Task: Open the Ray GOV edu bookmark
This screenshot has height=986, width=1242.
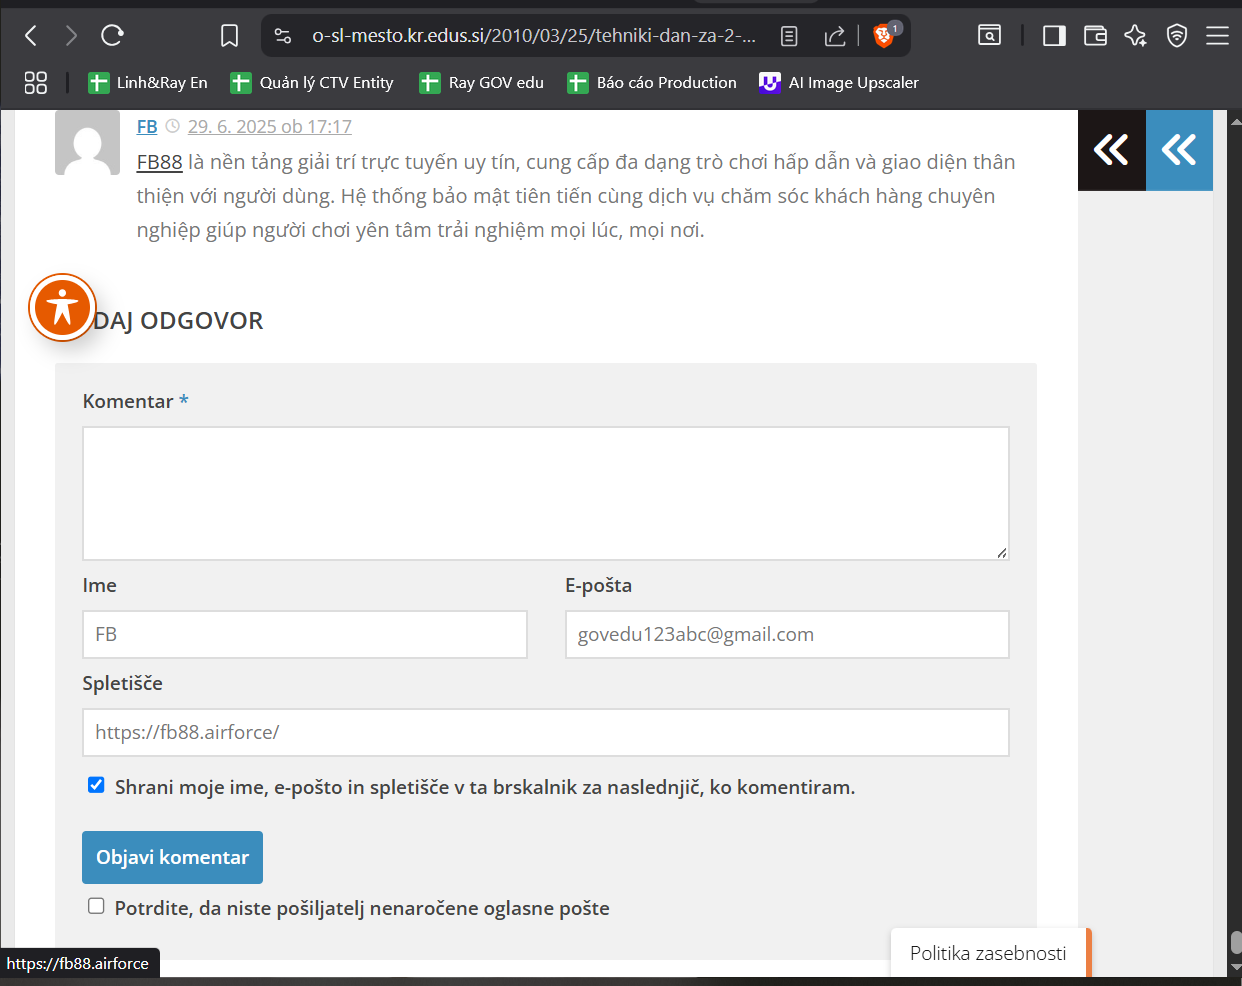Action: [482, 83]
